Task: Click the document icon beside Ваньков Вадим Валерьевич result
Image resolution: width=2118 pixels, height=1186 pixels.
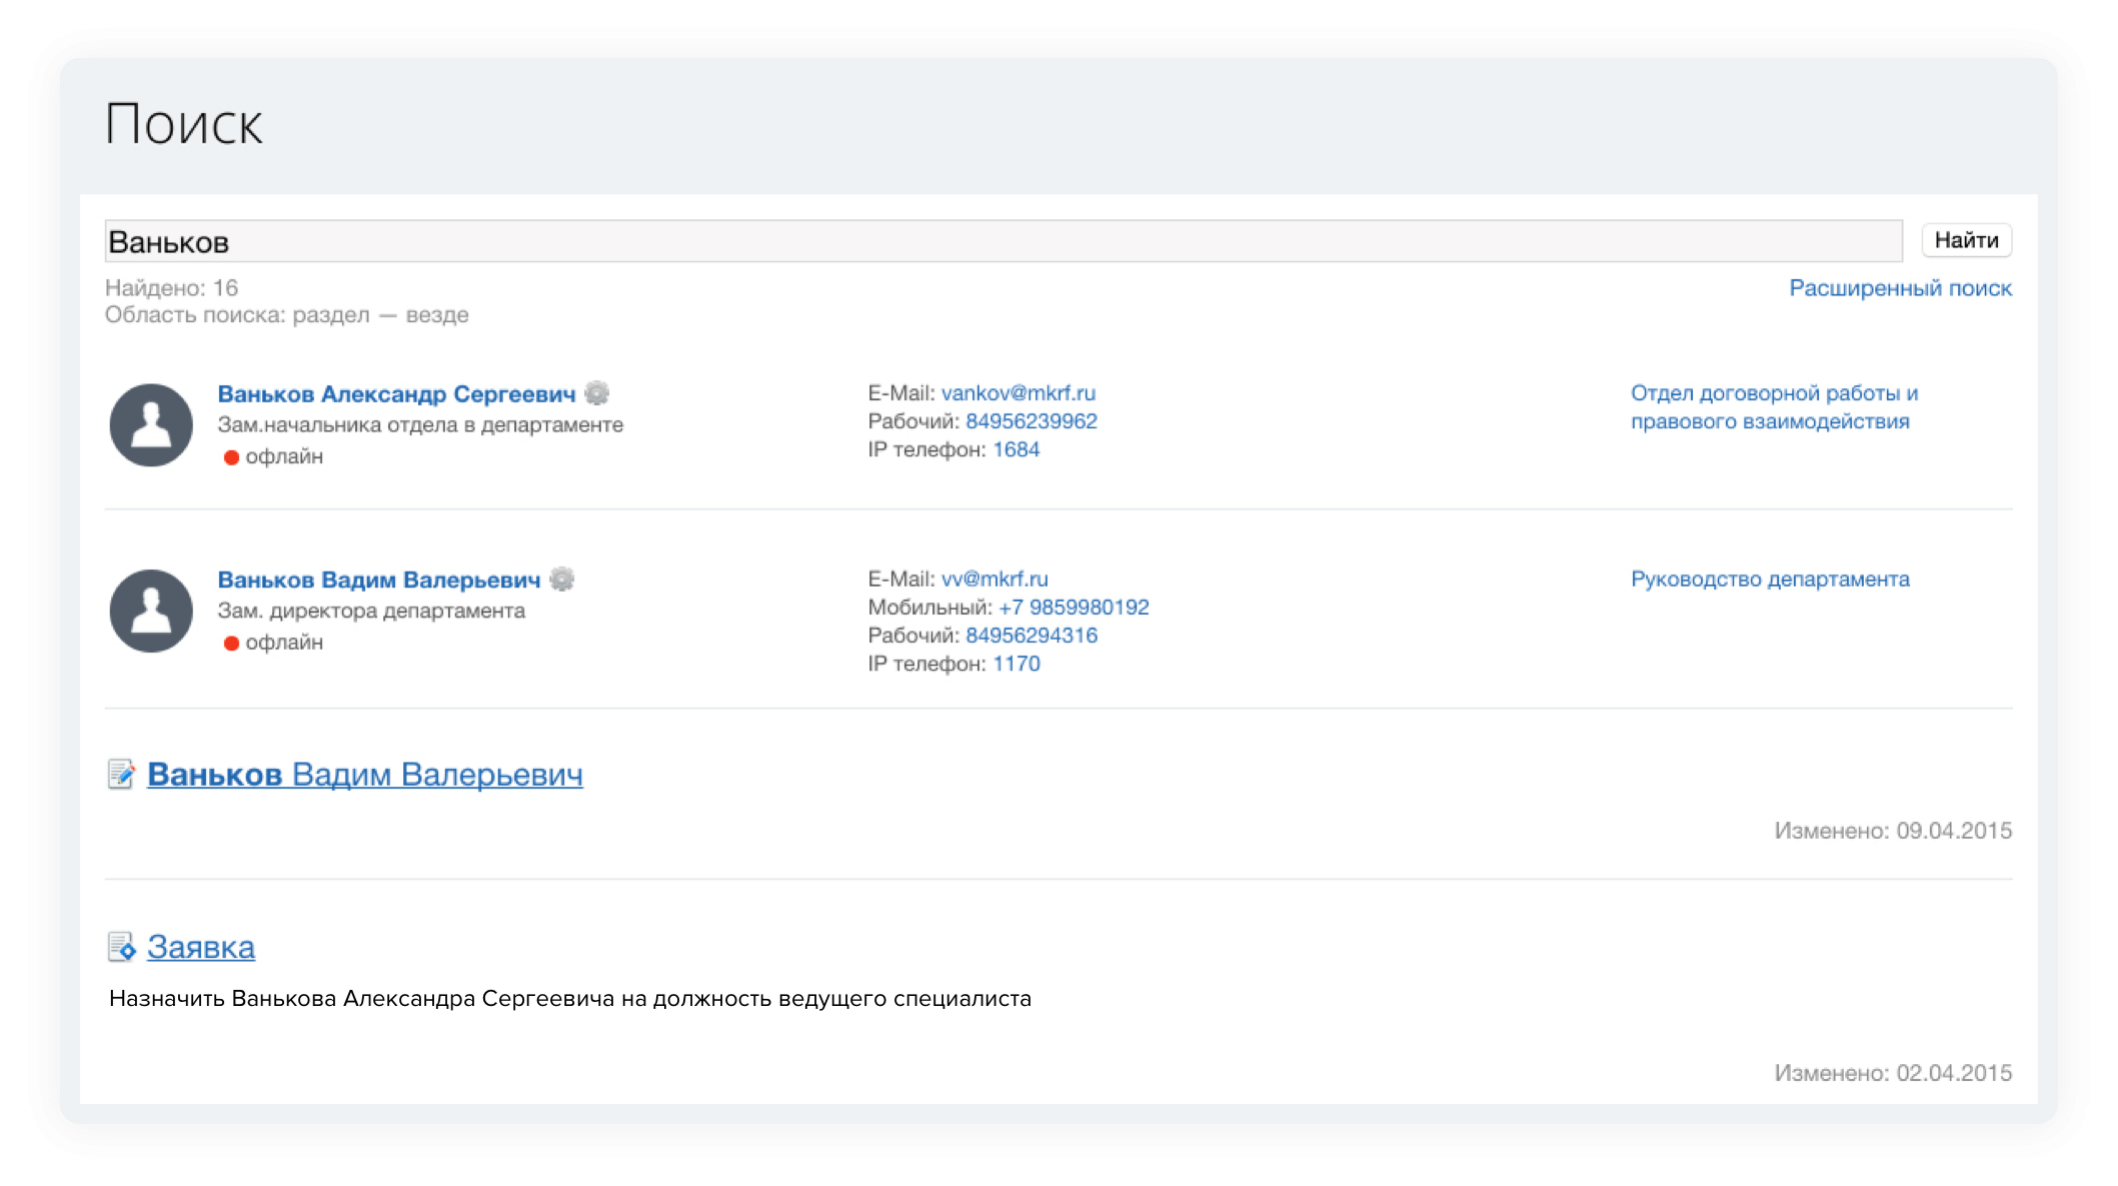Action: tap(121, 774)
